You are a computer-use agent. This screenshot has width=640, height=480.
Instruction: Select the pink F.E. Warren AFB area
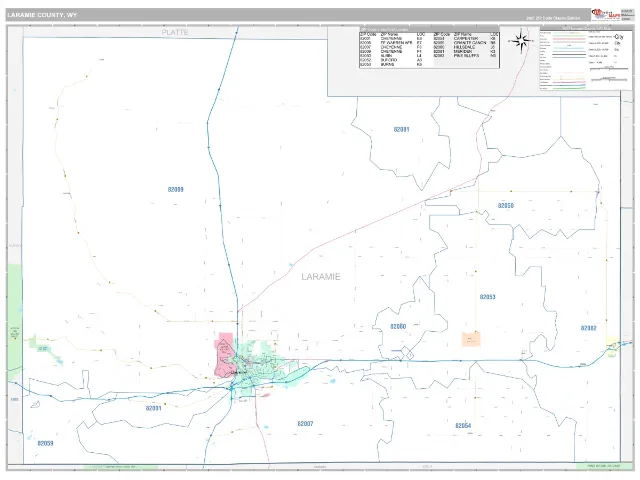click(x=224, y=355)
